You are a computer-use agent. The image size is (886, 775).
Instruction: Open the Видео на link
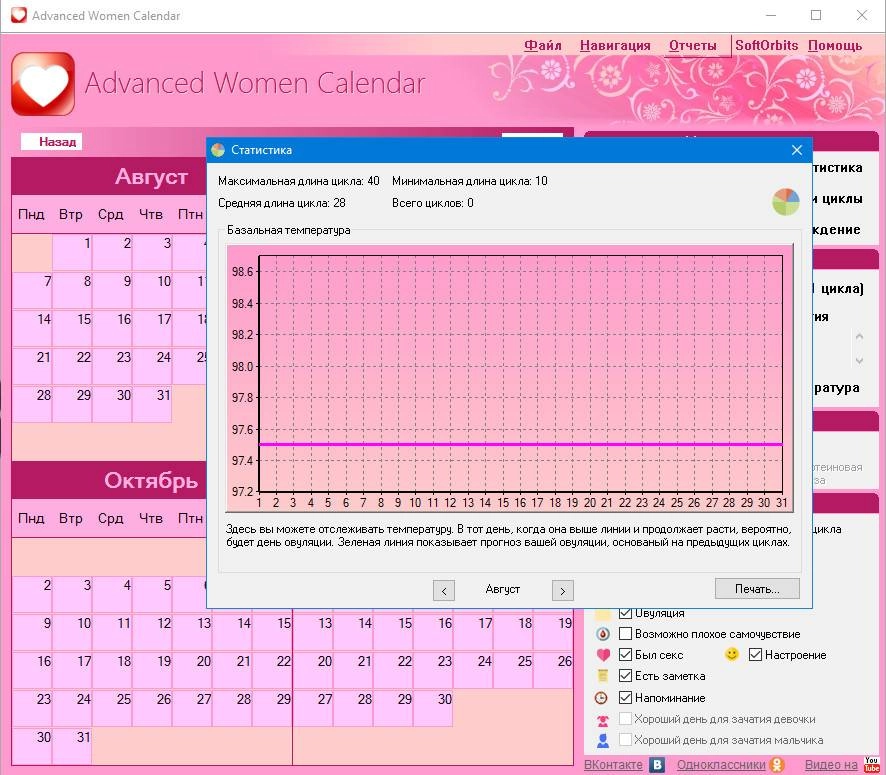(x=831, y=764)
